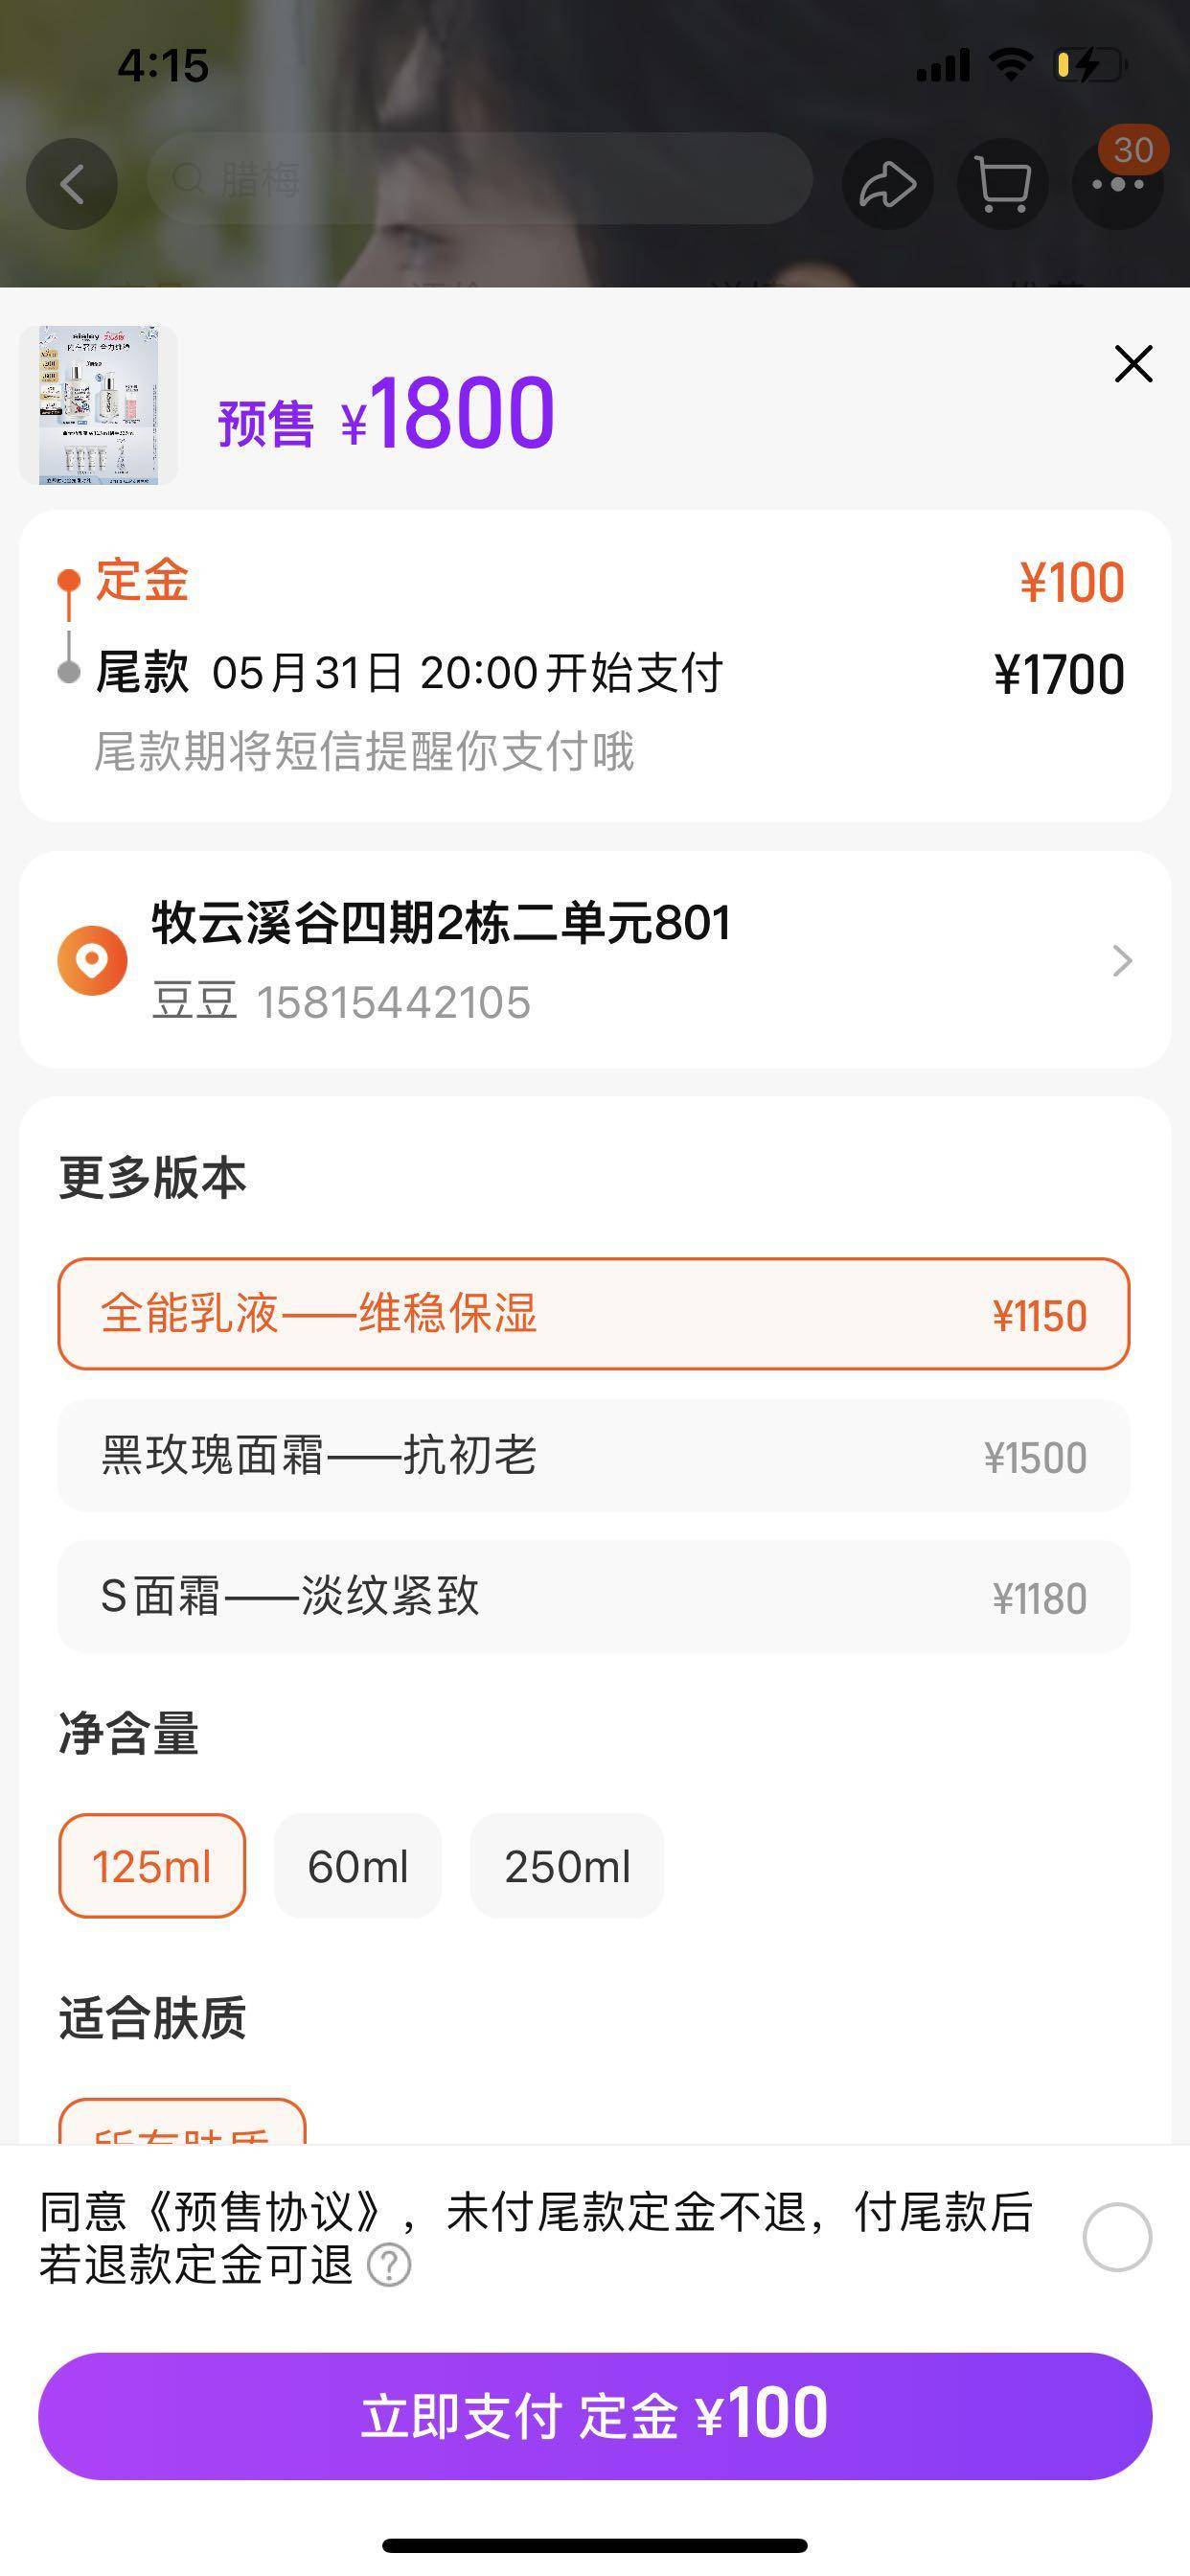Open the share arrow icon
The width and height of the screenshot is (1190, 2576).
click(887, 184)
